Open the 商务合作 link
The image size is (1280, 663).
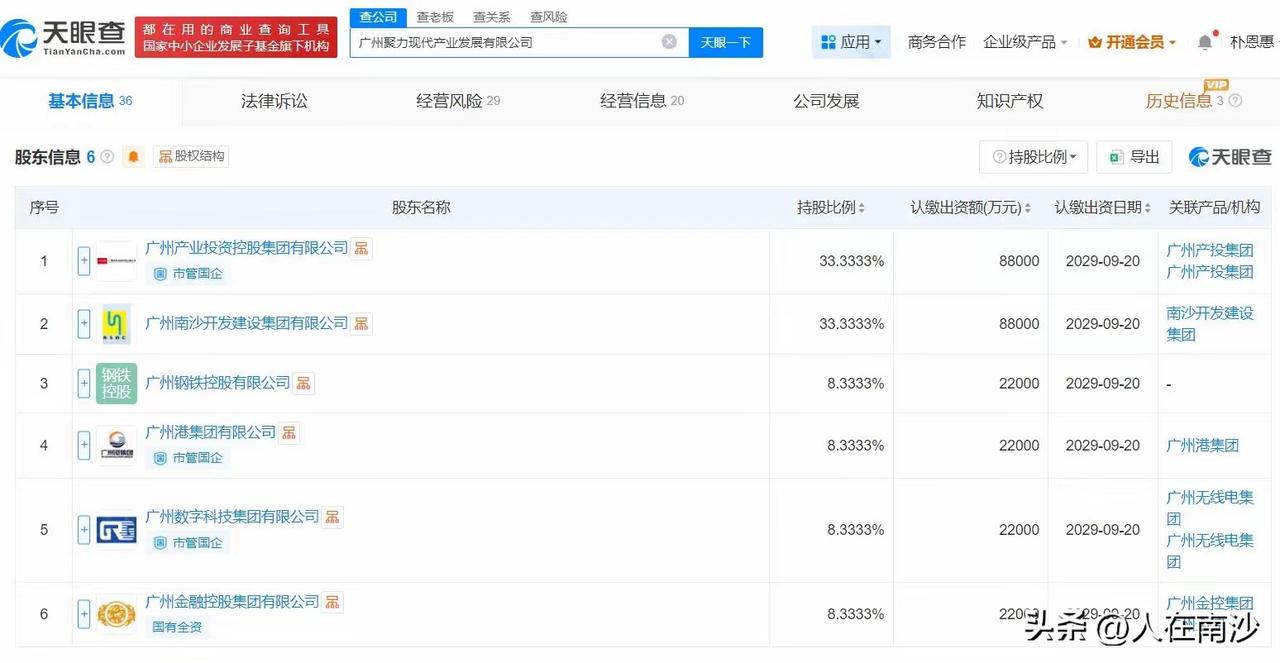[937, 42]
